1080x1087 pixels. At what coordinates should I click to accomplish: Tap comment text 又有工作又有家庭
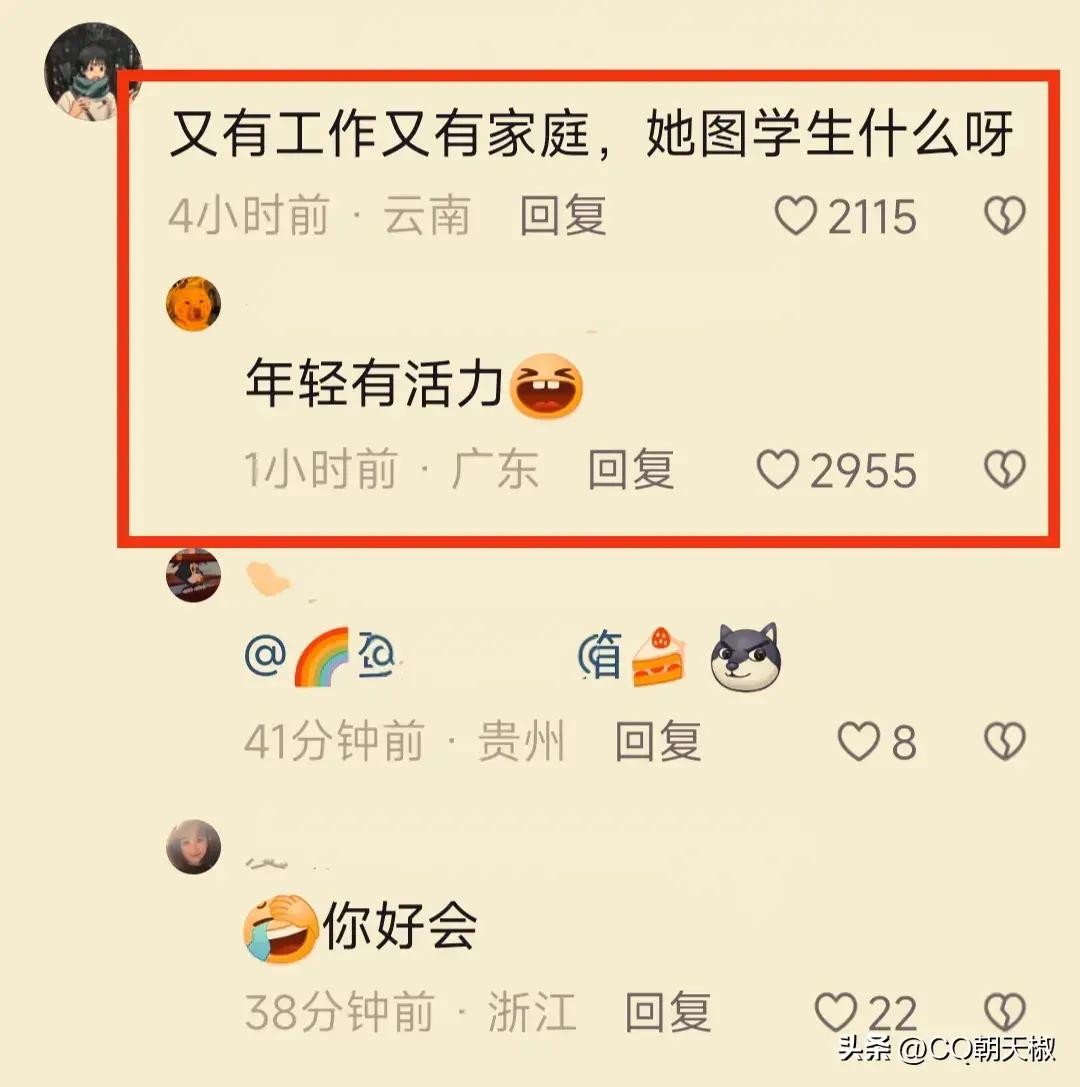click(379, 133)
